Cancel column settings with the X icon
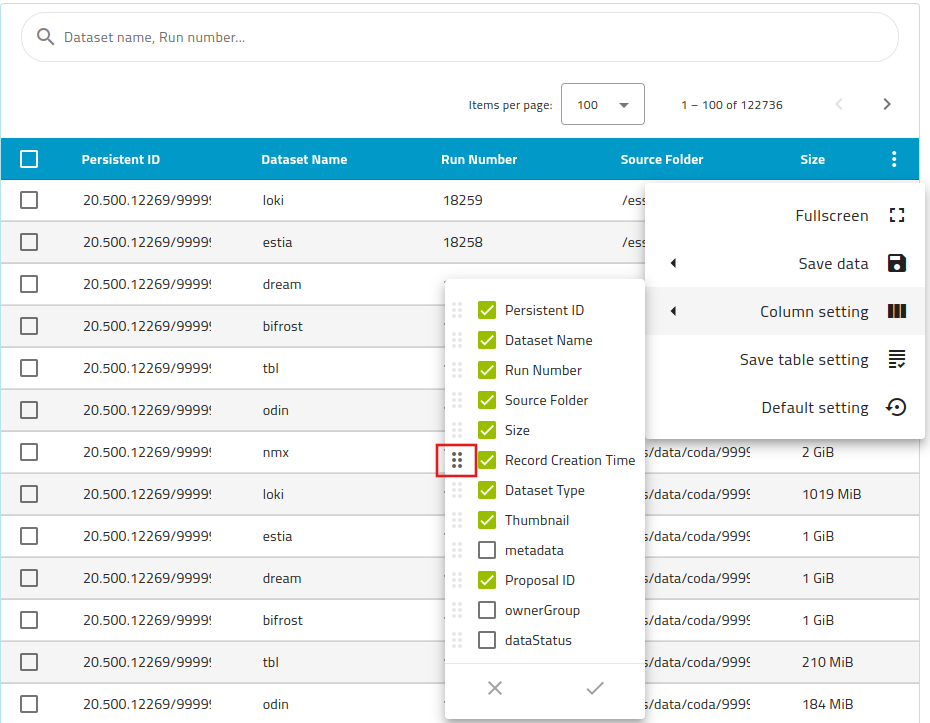This screenshot has width=930, height=723. tap(495, 688)
